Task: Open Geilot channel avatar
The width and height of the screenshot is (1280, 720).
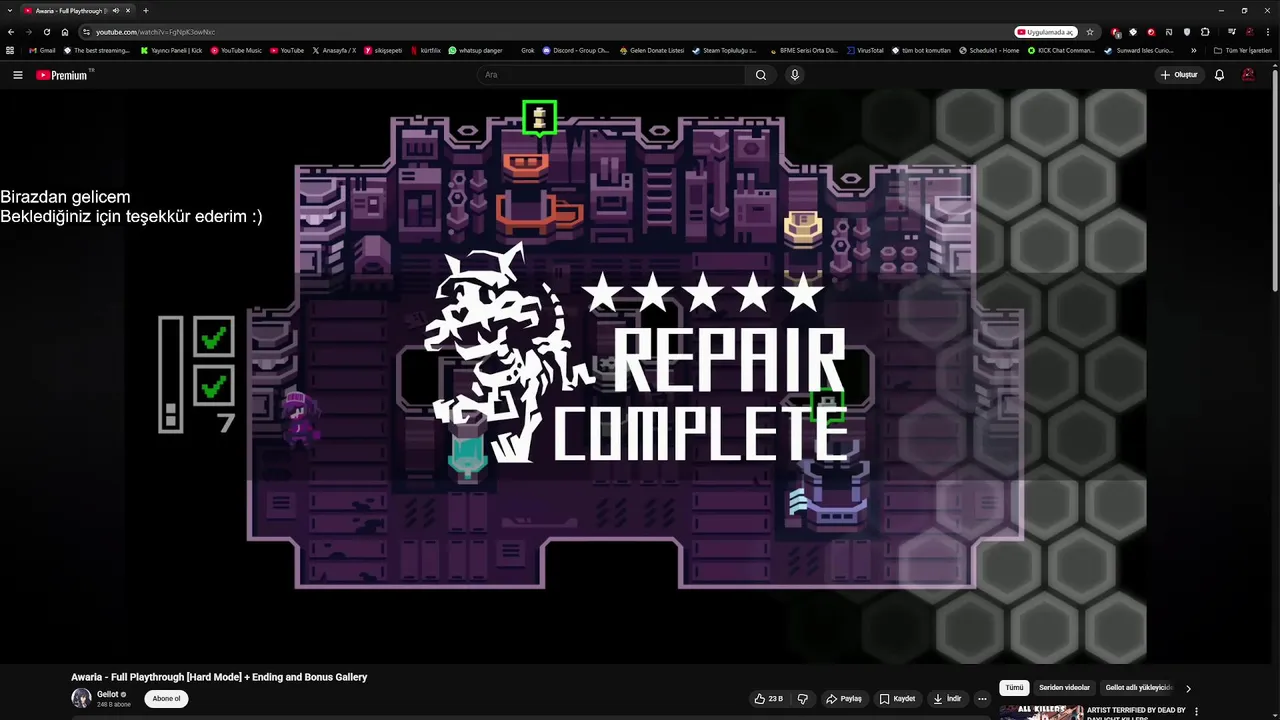Action: [81, 698]
